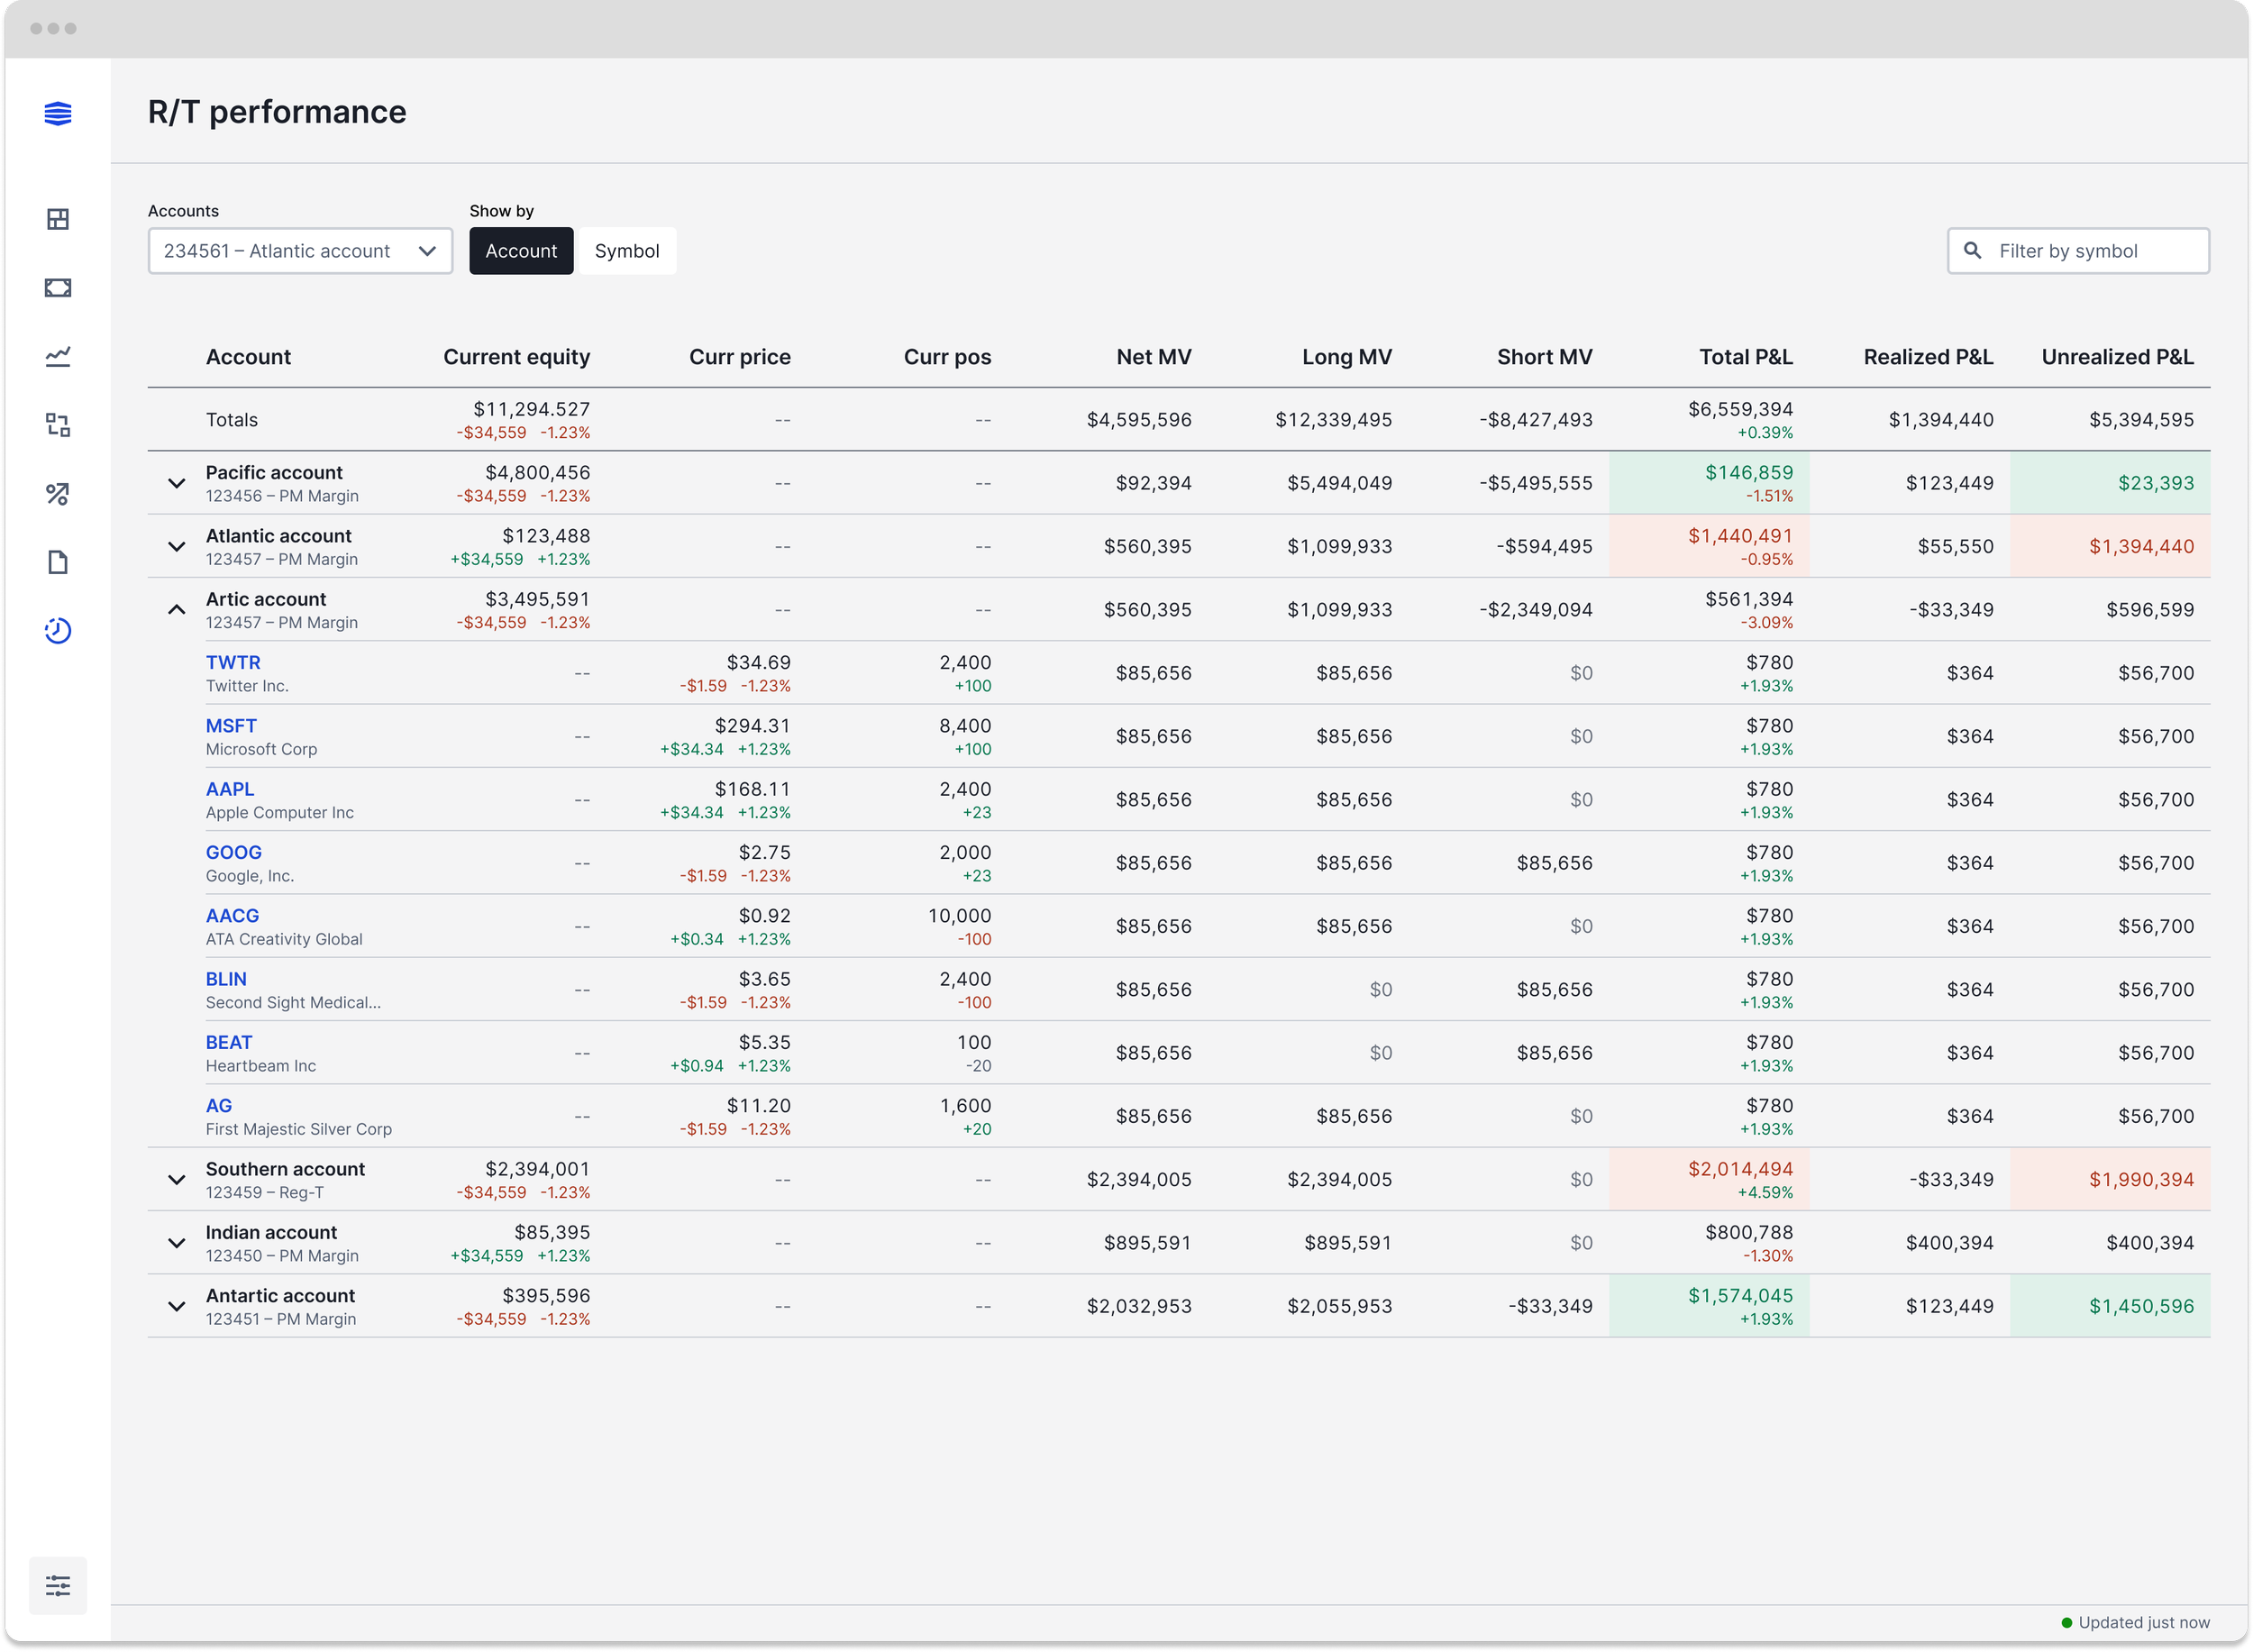
Task: Open the documents page icon in sidebar
Action: click(x=57, y=562)
